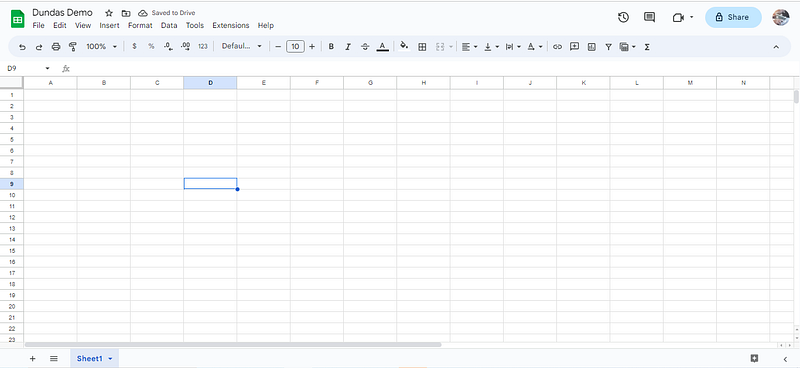This screenshot has height=368, width=800.
Task: Insert link using chain icon
Action: [x=557, y=46]
